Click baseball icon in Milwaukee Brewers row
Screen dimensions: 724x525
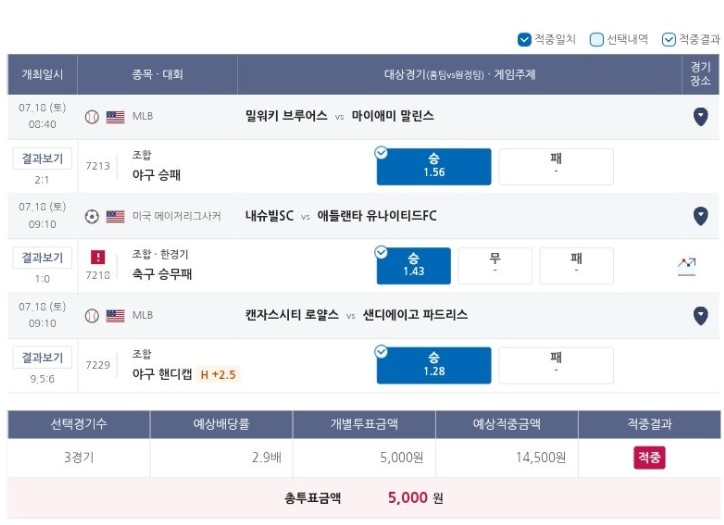(x=92, y=117)
